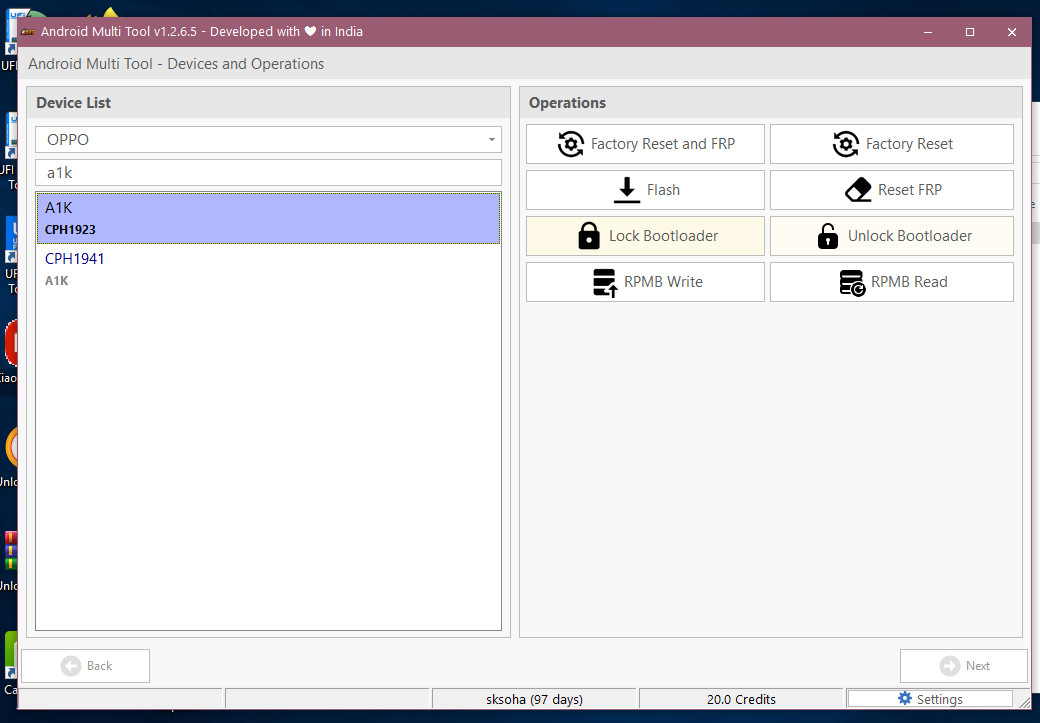Click the Reset FRP eraser icon
The width and height of the screenshot is (1040, 723).
pyautogui.click(x=858, y=190)
